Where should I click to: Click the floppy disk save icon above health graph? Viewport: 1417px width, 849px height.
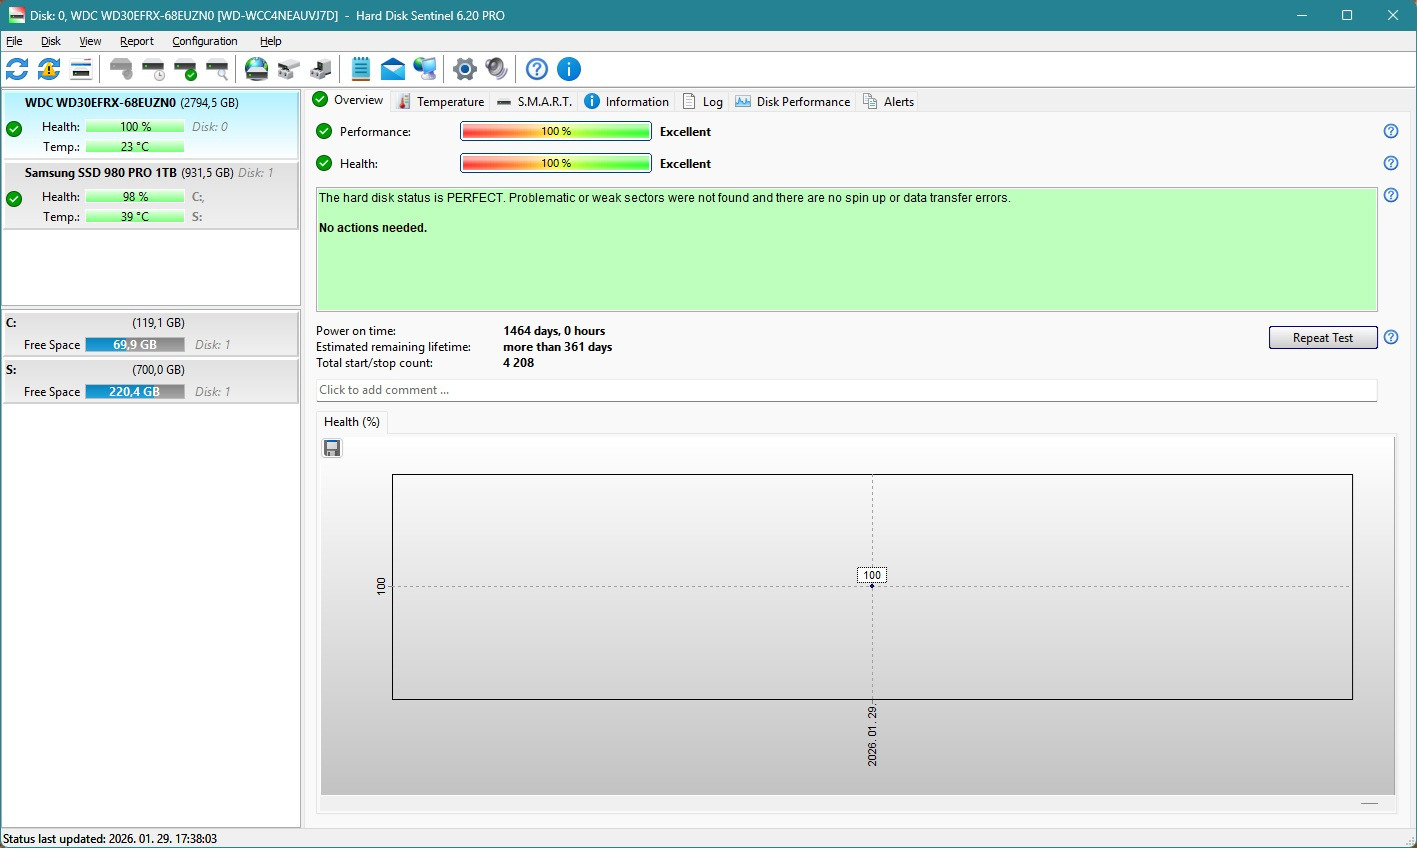[332, 448]
